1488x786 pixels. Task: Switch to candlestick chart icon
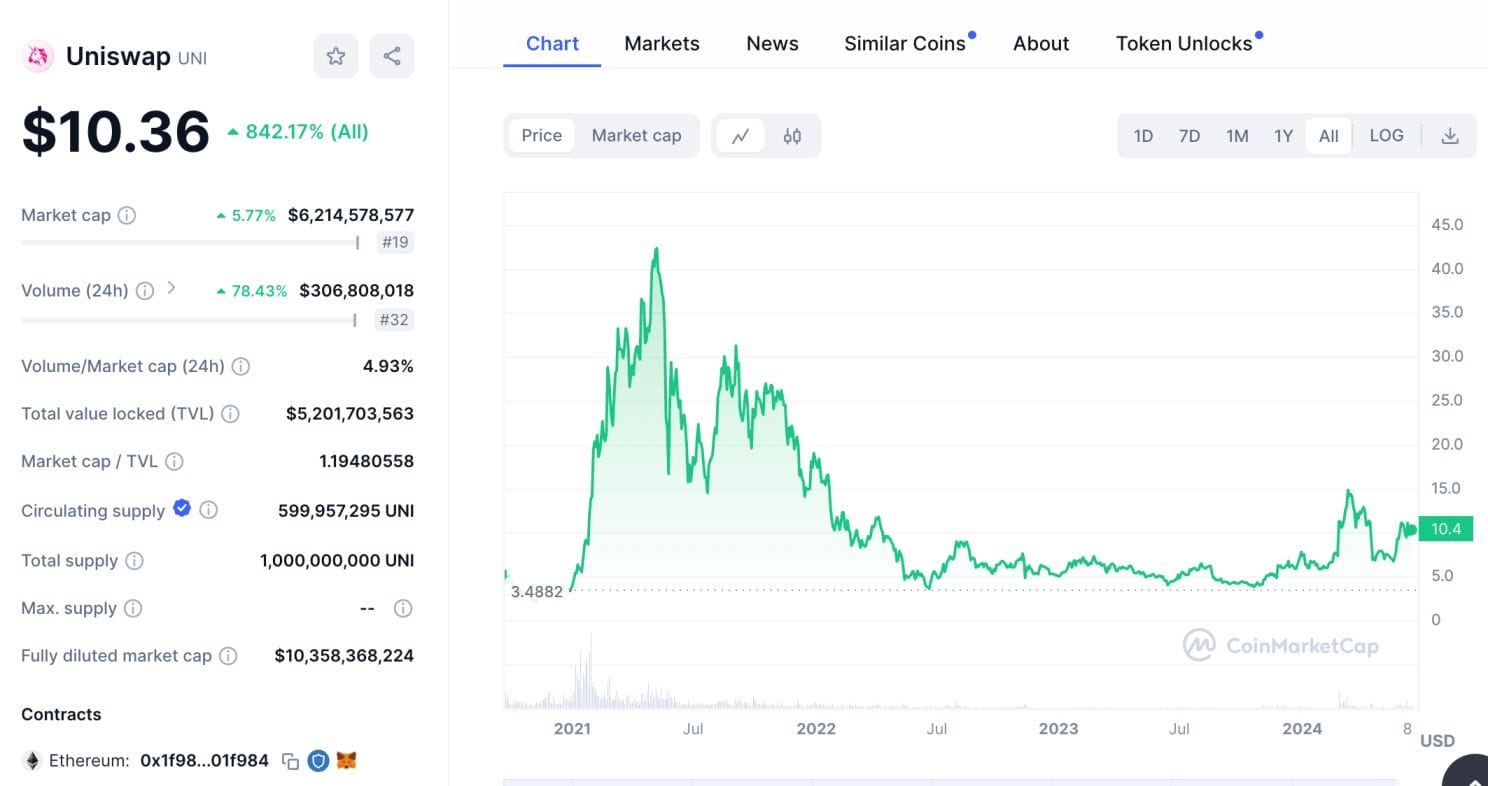click(792, 136)
